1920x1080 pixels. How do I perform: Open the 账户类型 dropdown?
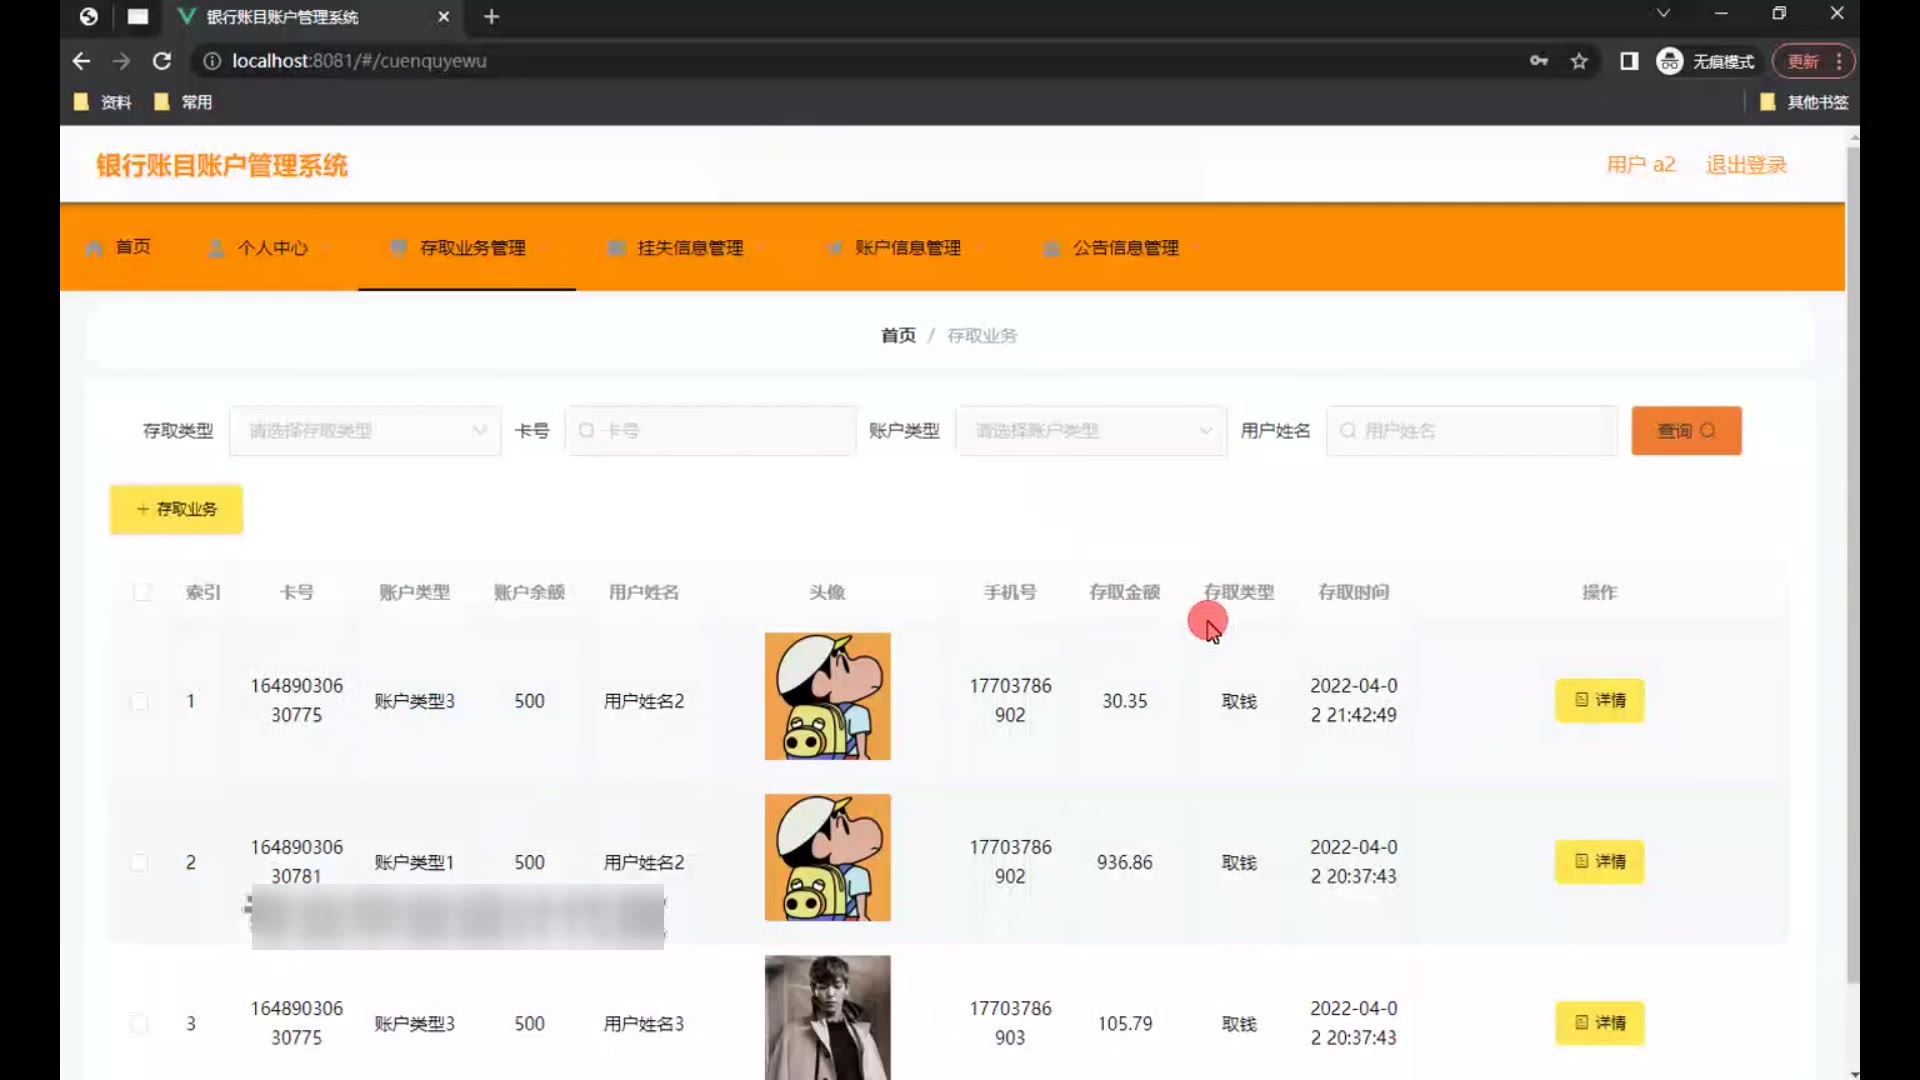coord(1091,431)
